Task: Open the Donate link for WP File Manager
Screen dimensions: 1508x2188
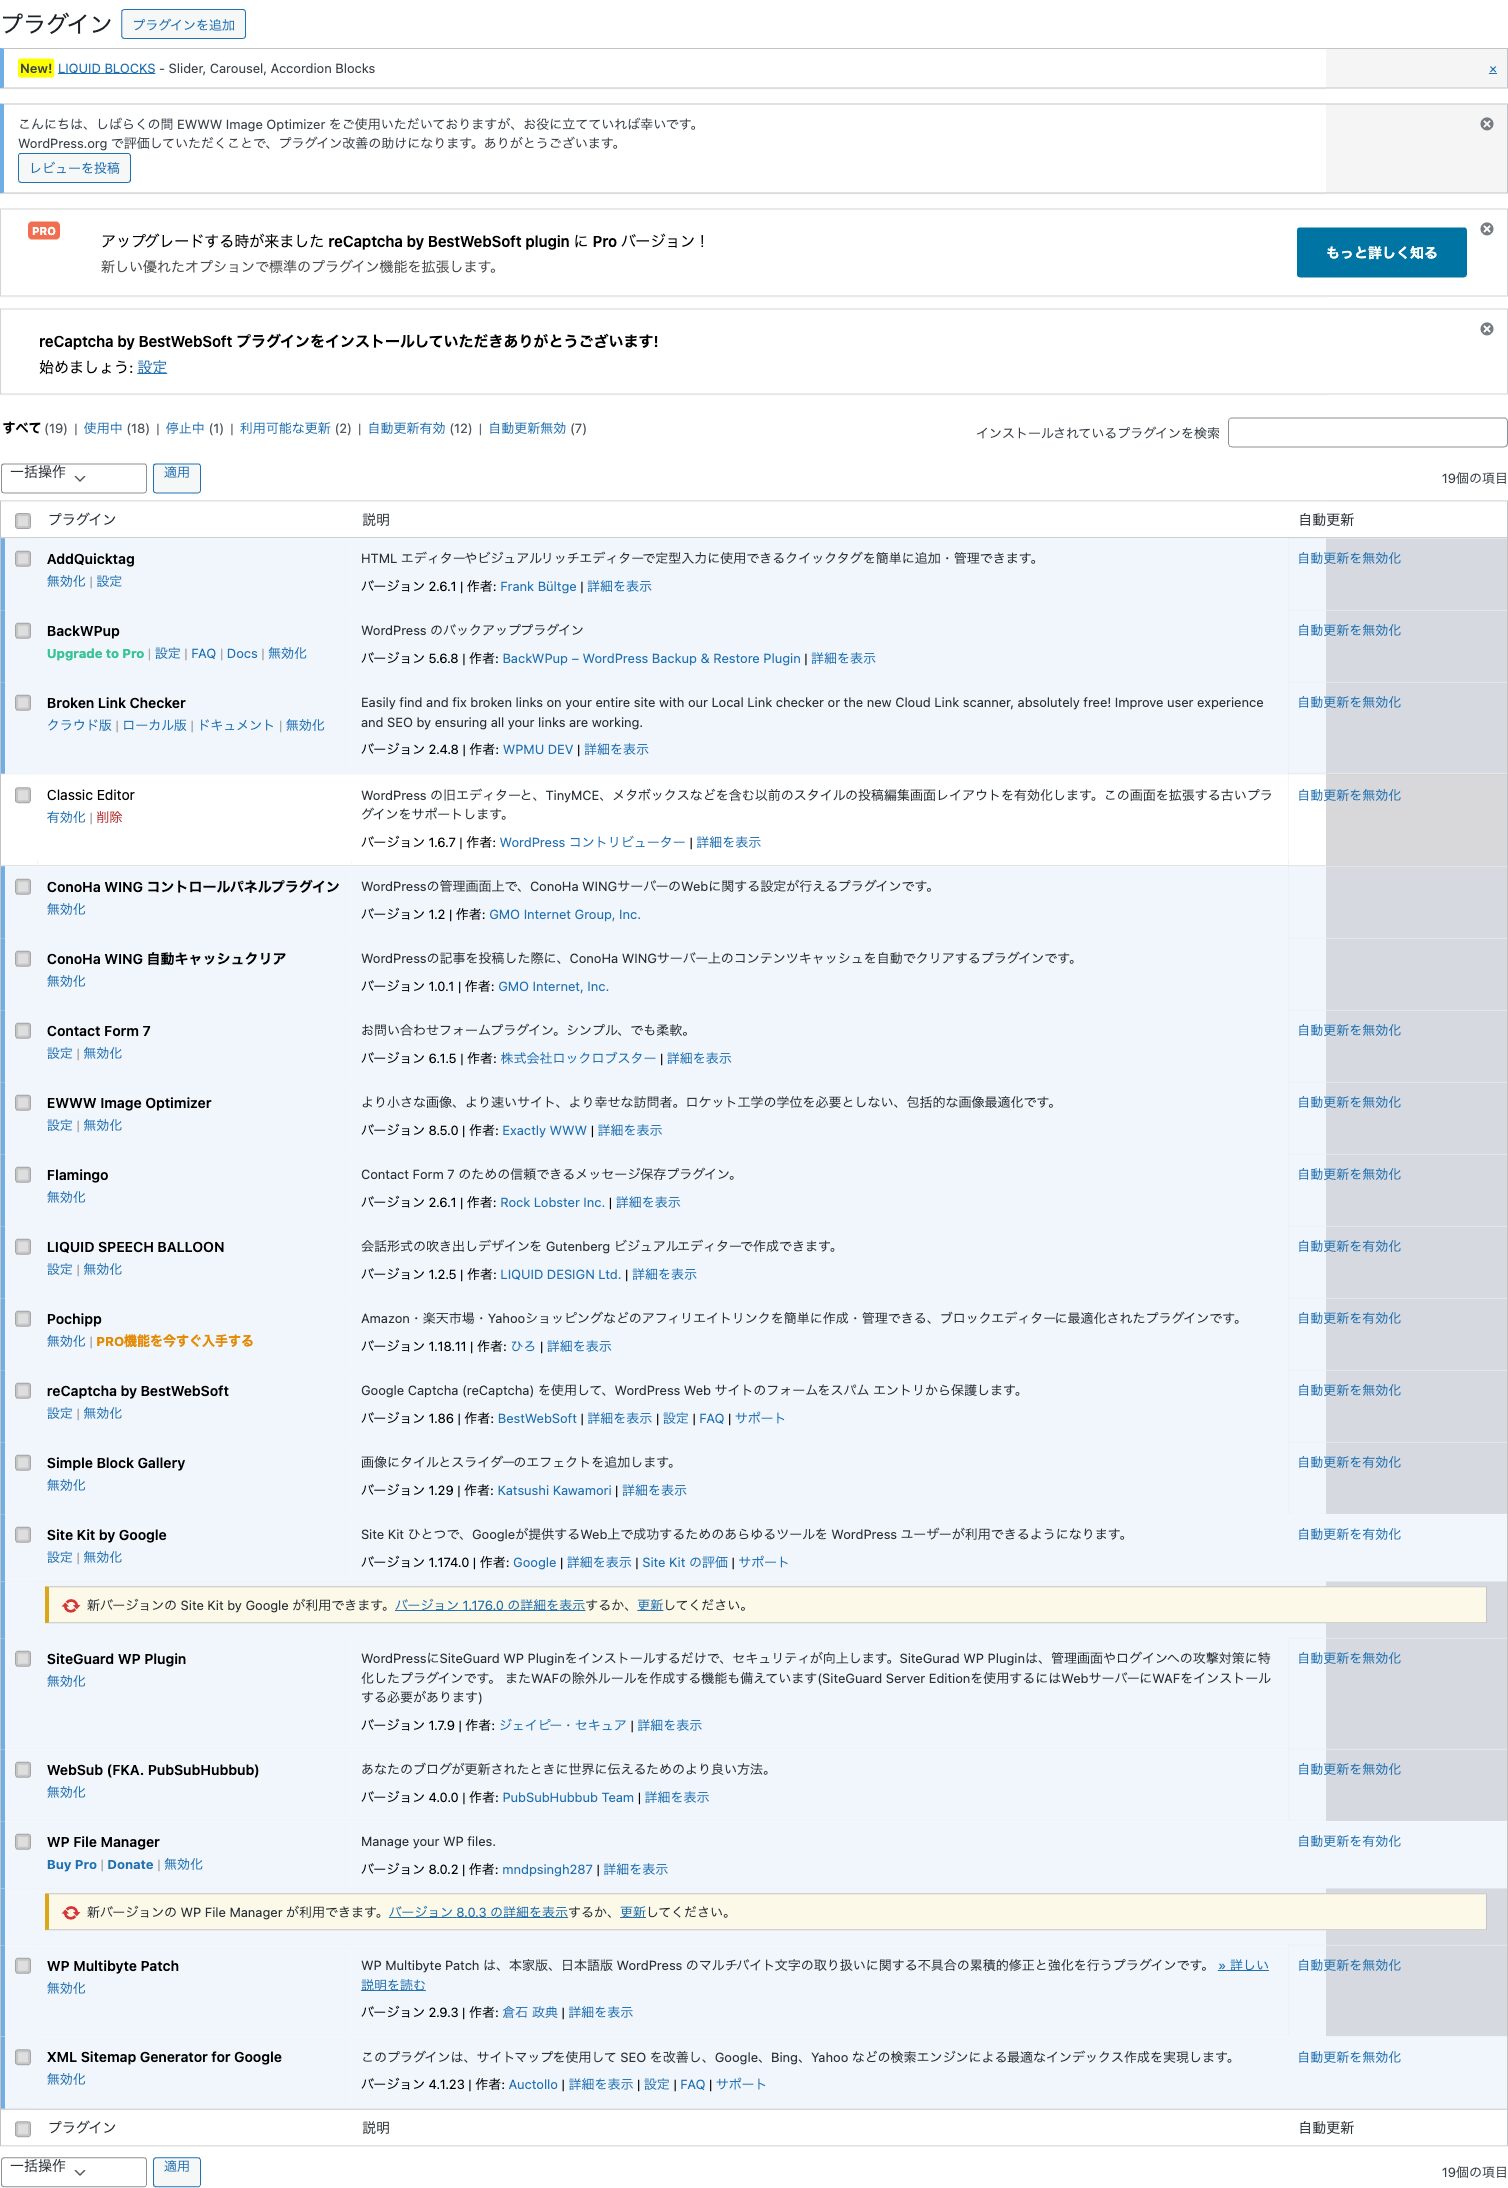Action: point(130,1864)
